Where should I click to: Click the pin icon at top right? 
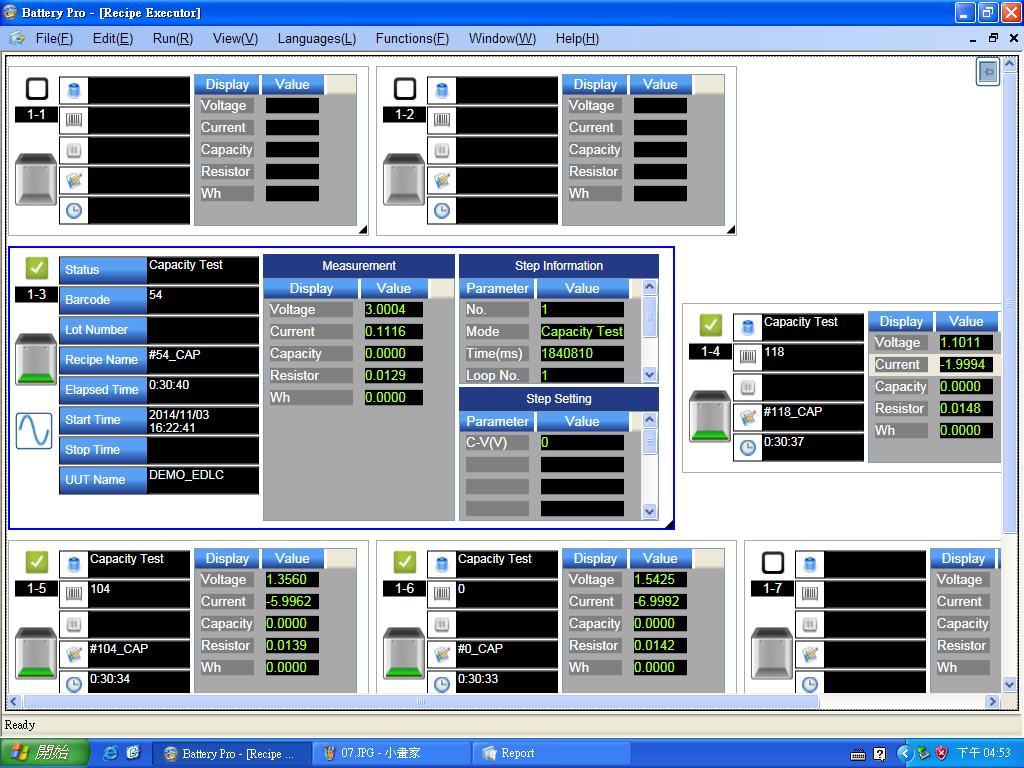tap(987, 72)
